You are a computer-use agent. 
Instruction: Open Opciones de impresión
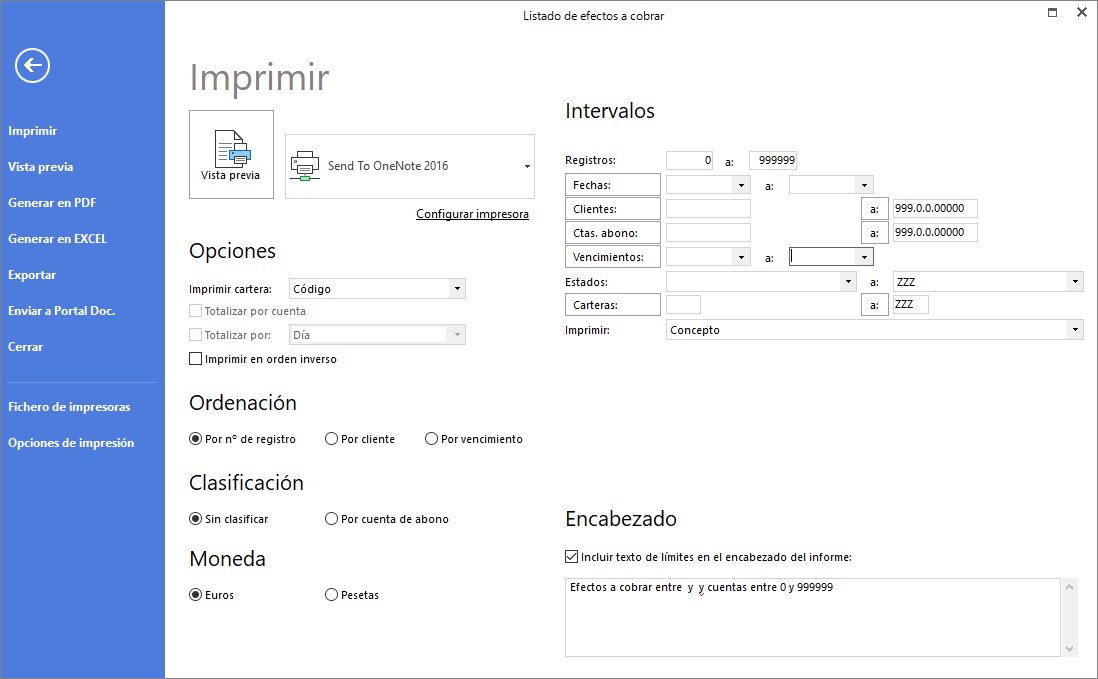point(71,443)
